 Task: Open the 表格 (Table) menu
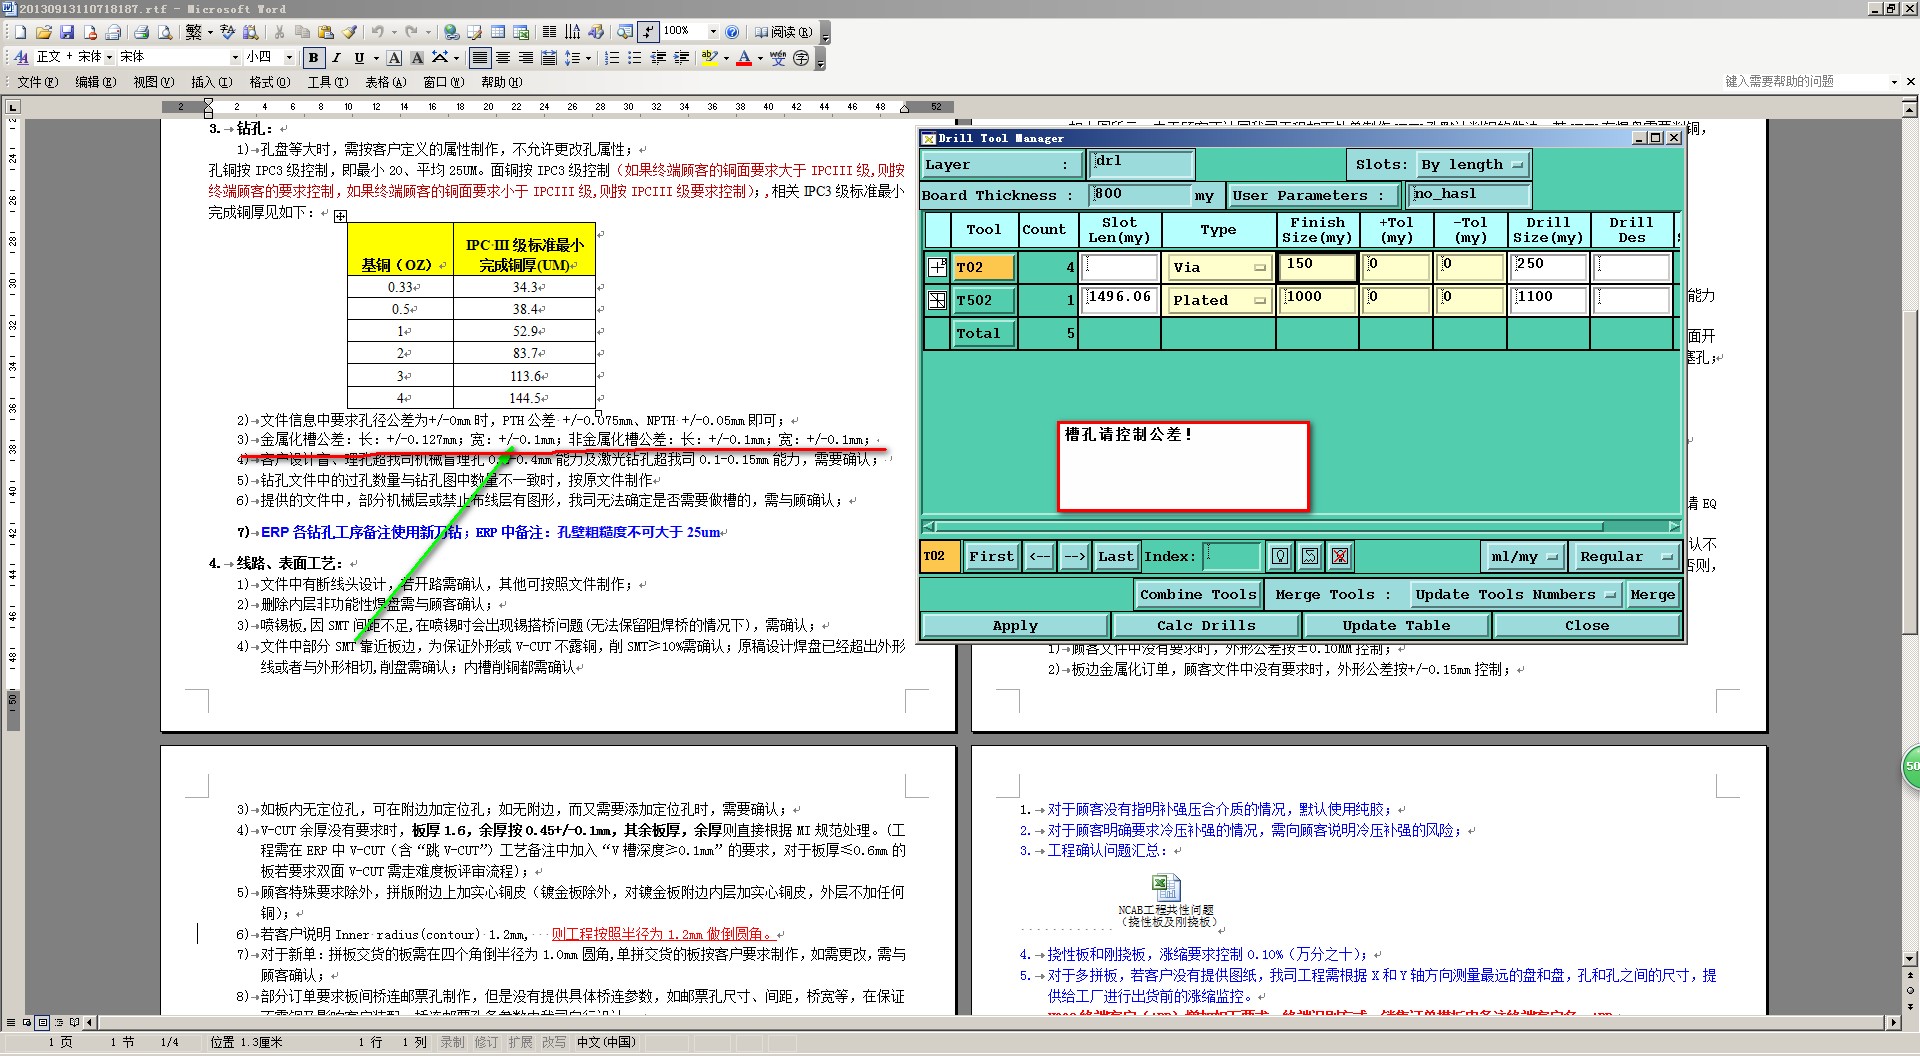coord(385,82)
